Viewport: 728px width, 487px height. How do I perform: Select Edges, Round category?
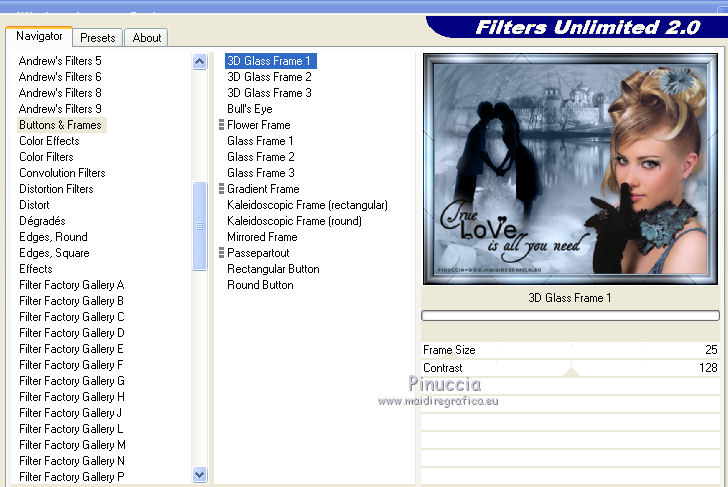[53, 237]
